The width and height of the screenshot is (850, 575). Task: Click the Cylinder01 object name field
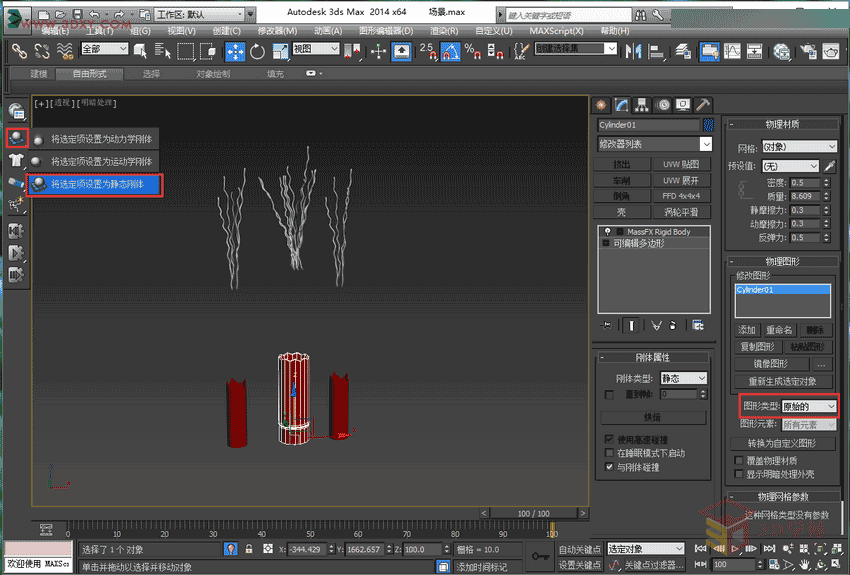(x=648, y=125)
